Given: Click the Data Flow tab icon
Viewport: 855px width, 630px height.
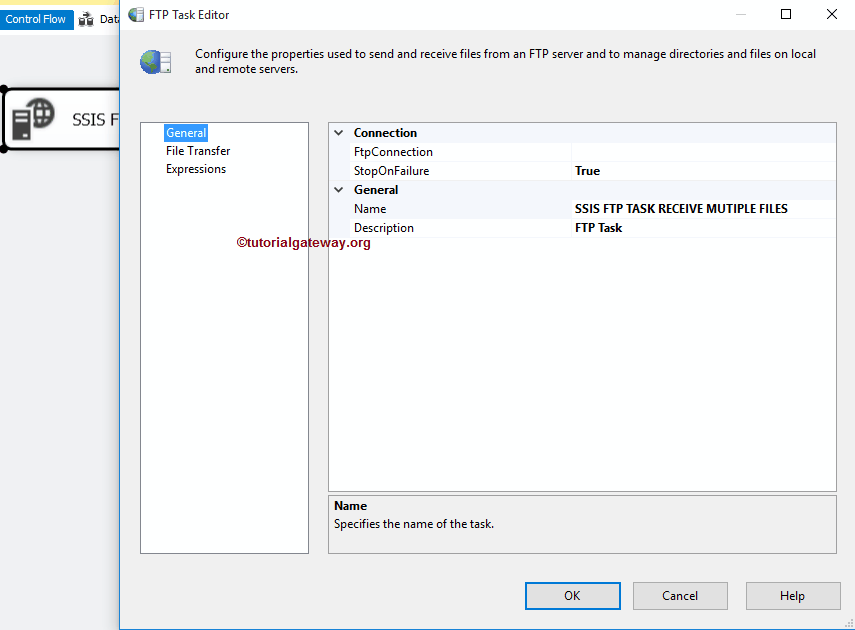Looking at the screenshot, I should tap(86, 18).
